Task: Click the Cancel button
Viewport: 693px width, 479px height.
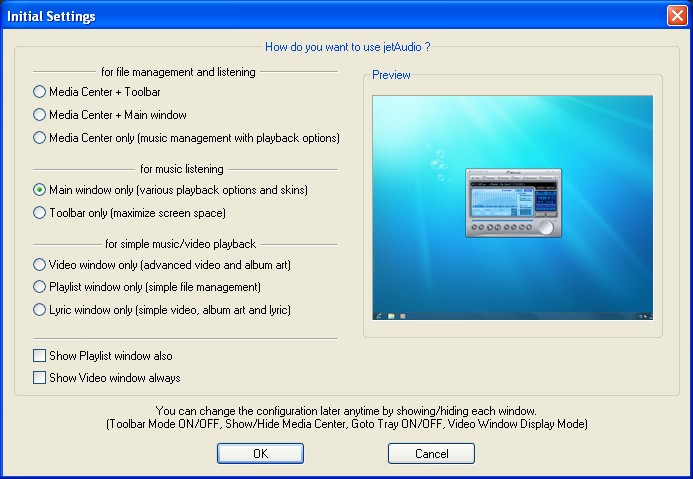Action: [x=431, y=454]
